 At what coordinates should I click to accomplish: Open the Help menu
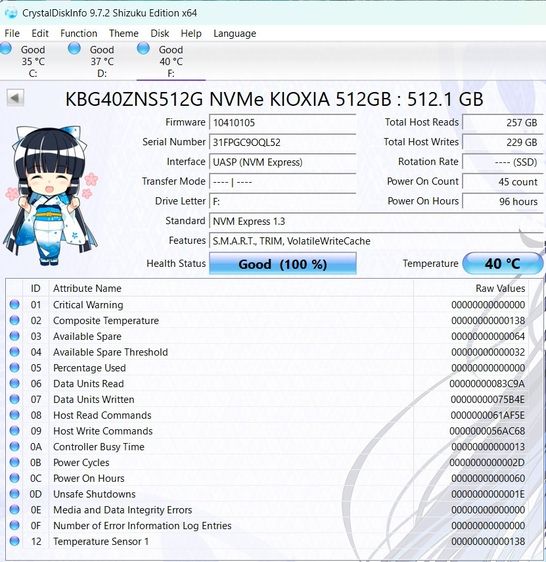click(191, 33)
